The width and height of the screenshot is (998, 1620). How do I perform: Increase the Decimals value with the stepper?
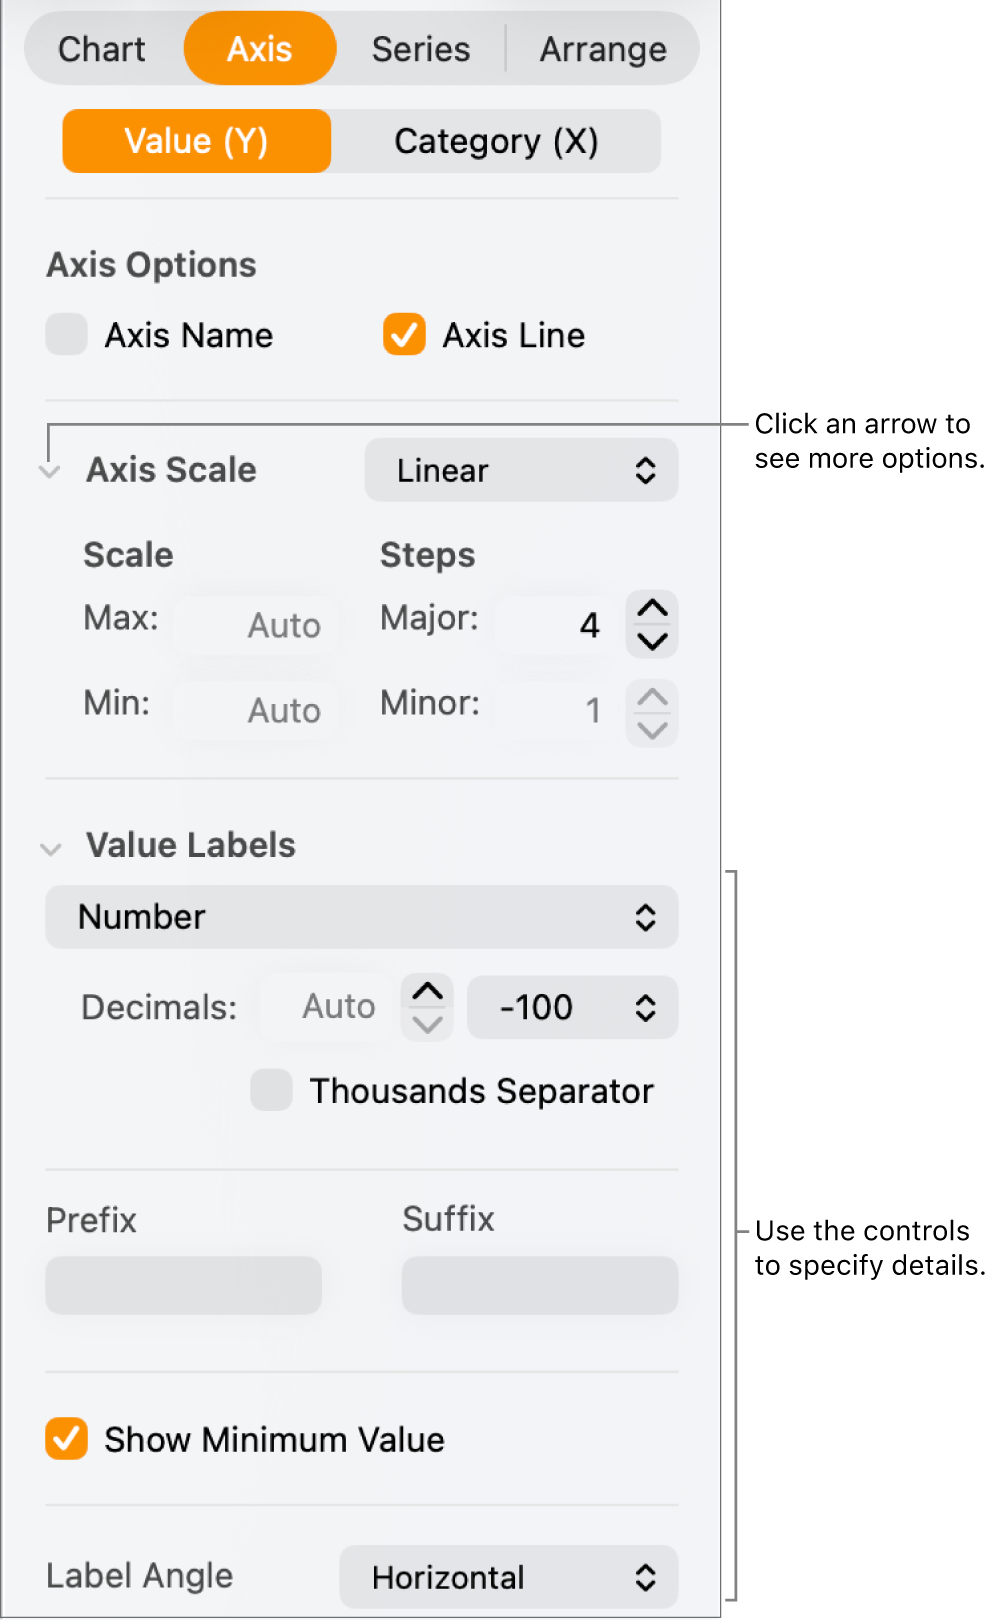[427, 991]
